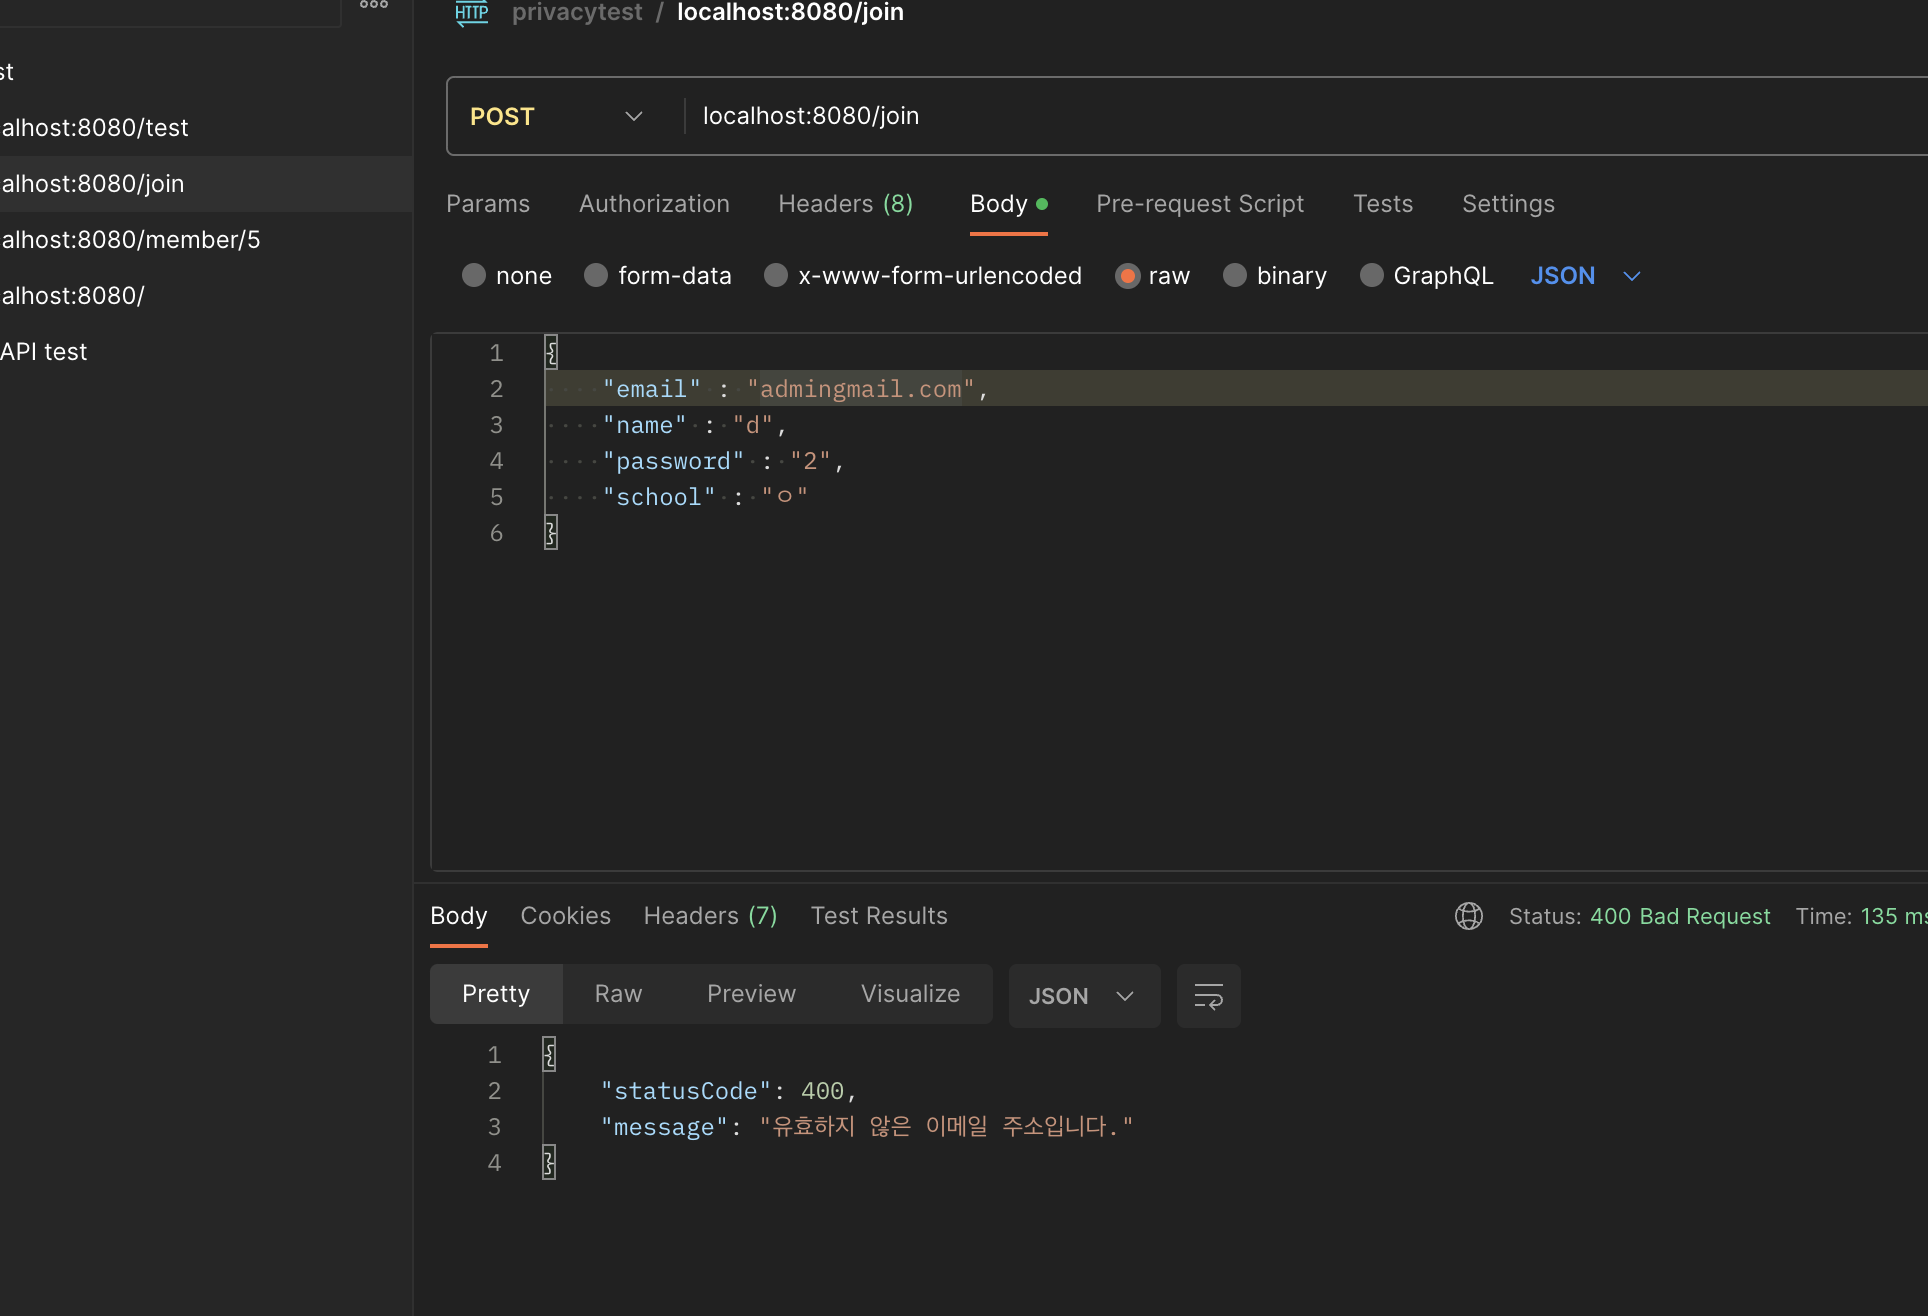Open the sidebar three-dots options menu
Image resolution: width=1928 pixels, height=1316 pixels.
[x=374, y=5]
